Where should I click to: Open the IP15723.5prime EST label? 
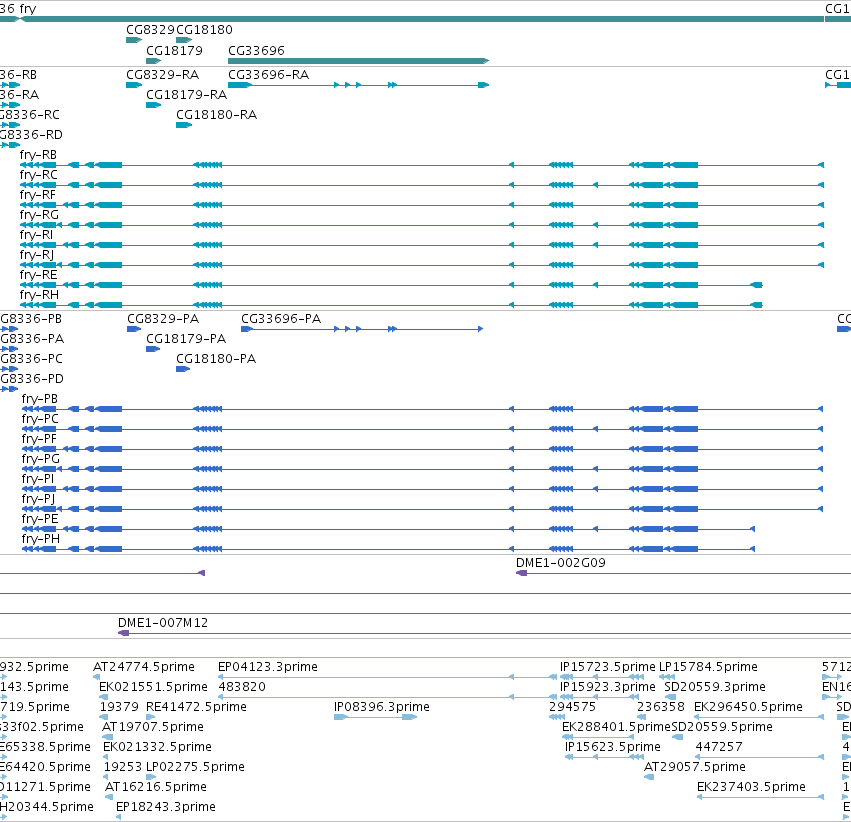pos(607,667)
